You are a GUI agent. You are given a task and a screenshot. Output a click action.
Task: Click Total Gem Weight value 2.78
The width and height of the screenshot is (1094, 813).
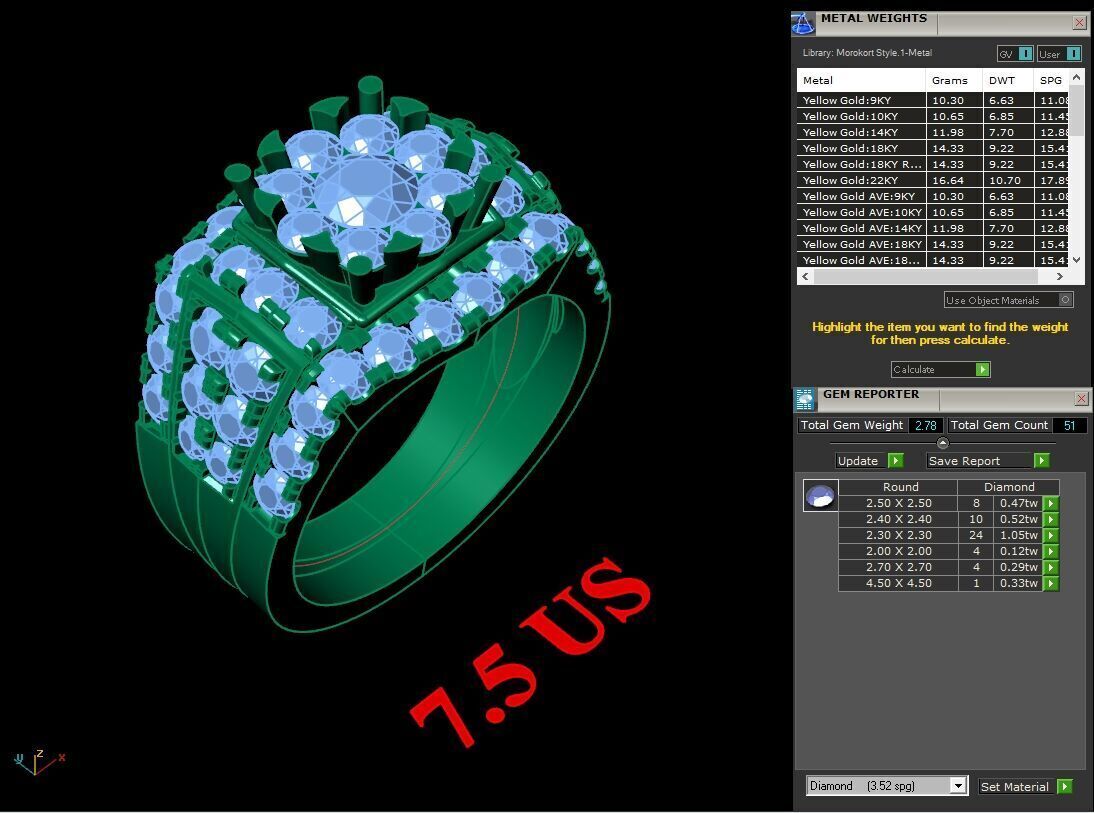pos(926,426)
